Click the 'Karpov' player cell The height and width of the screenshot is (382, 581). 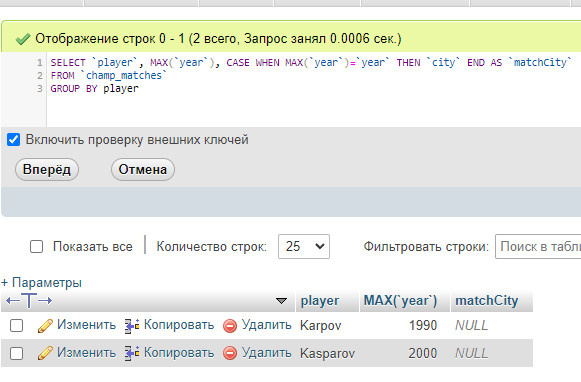pyautogui.click(x=321, y=326)
